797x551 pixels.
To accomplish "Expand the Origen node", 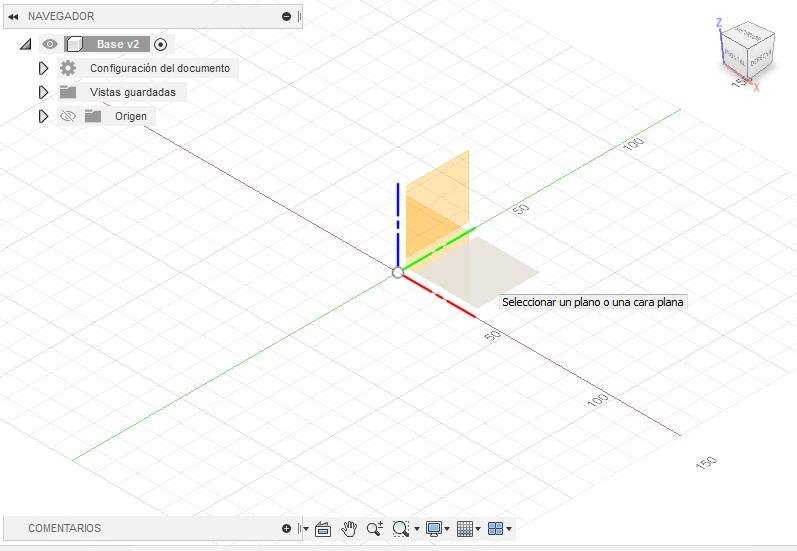I will [44, 116].
